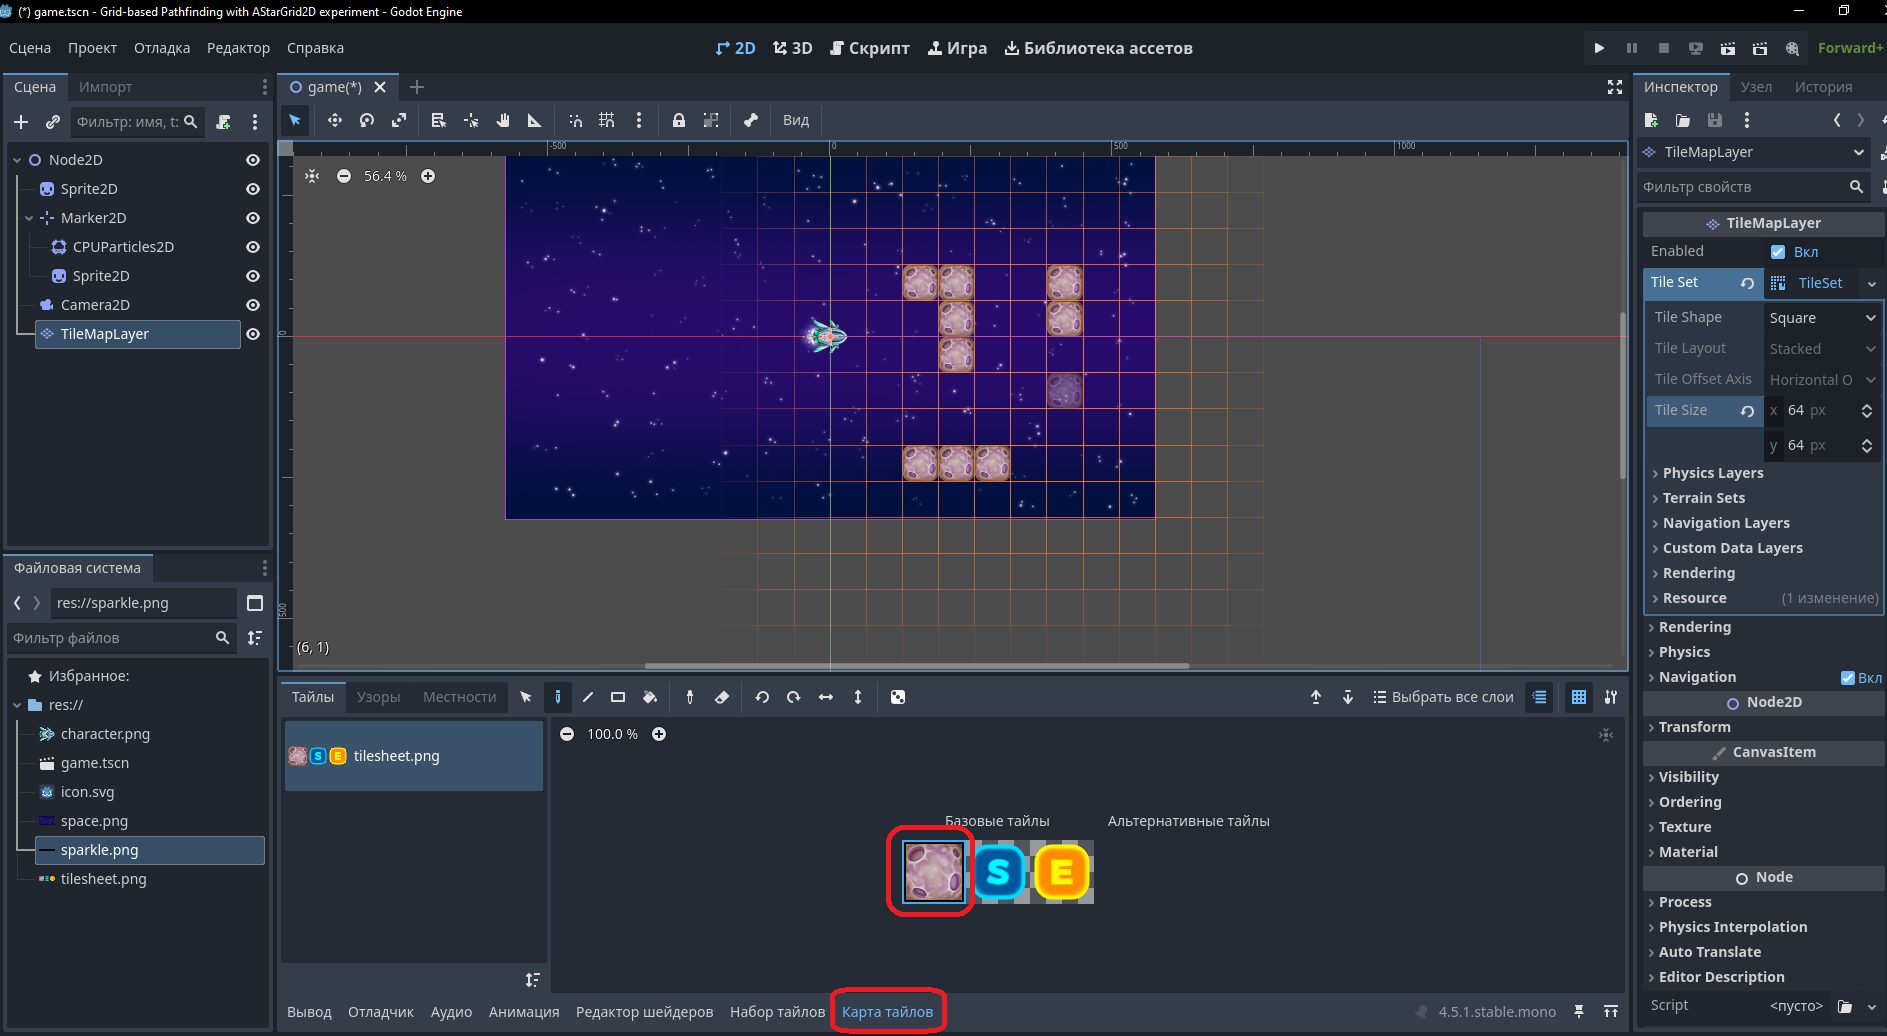Pick the line drawing tile tool
The image size is (1887, 1036).
tap(588, 697)
